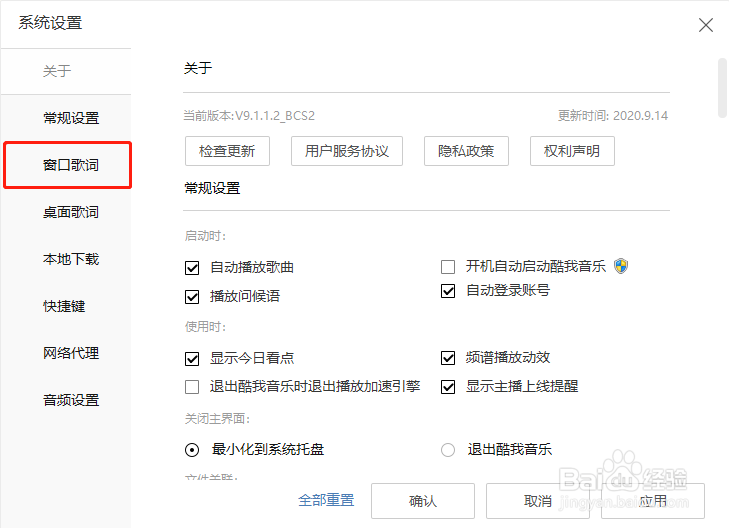Go to 本地下载 settings

[x=71, y=259]
